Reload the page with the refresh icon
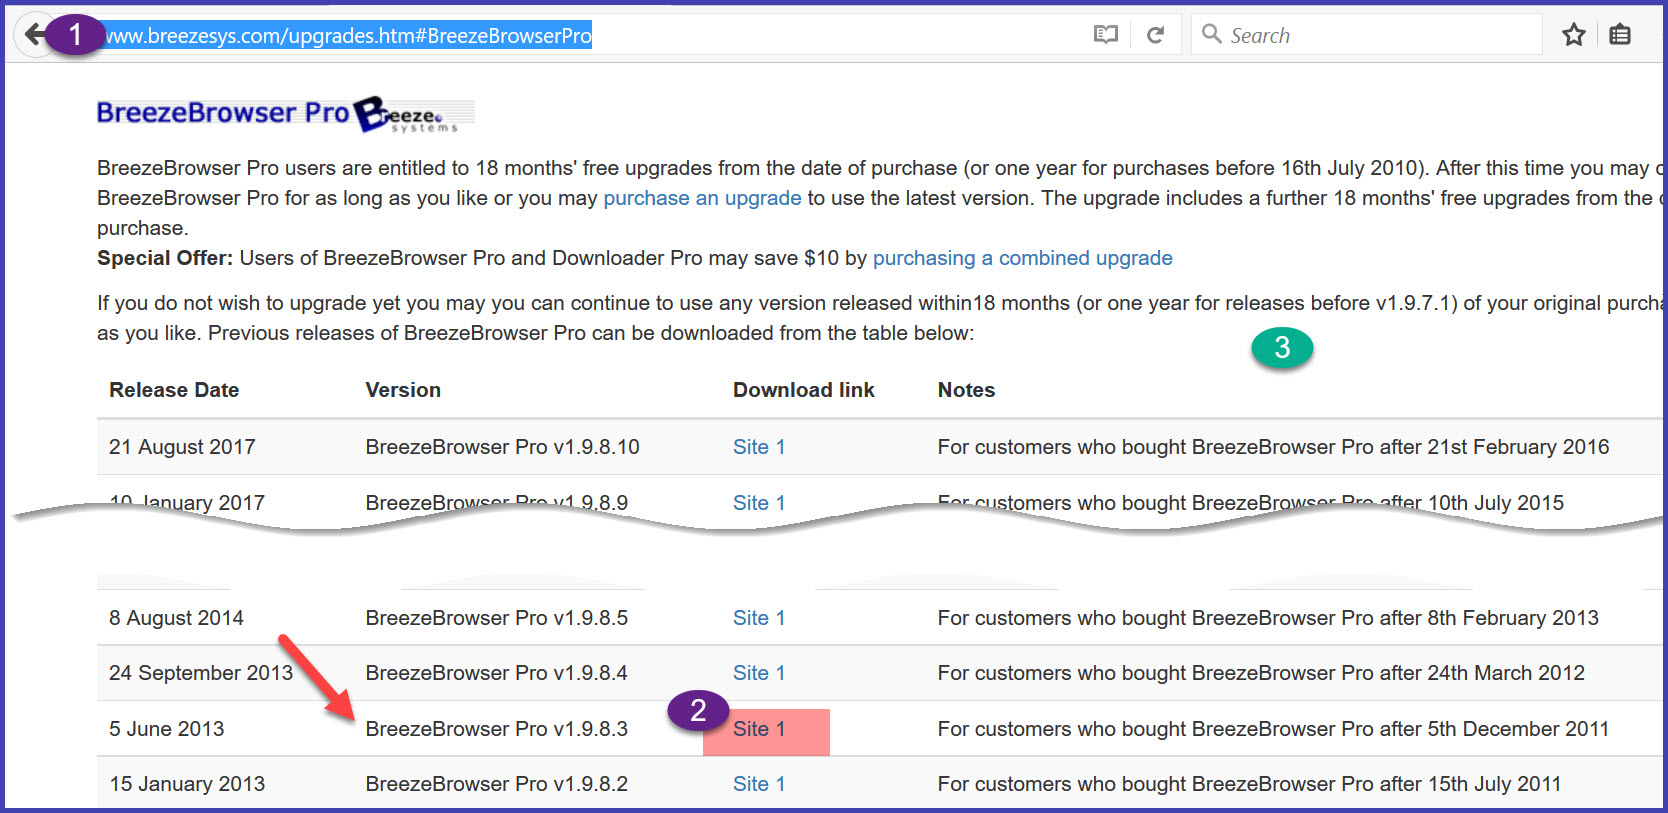The height and width of the screenshot is (813, 1668). pyautogui.click(x=1155, y=35)
